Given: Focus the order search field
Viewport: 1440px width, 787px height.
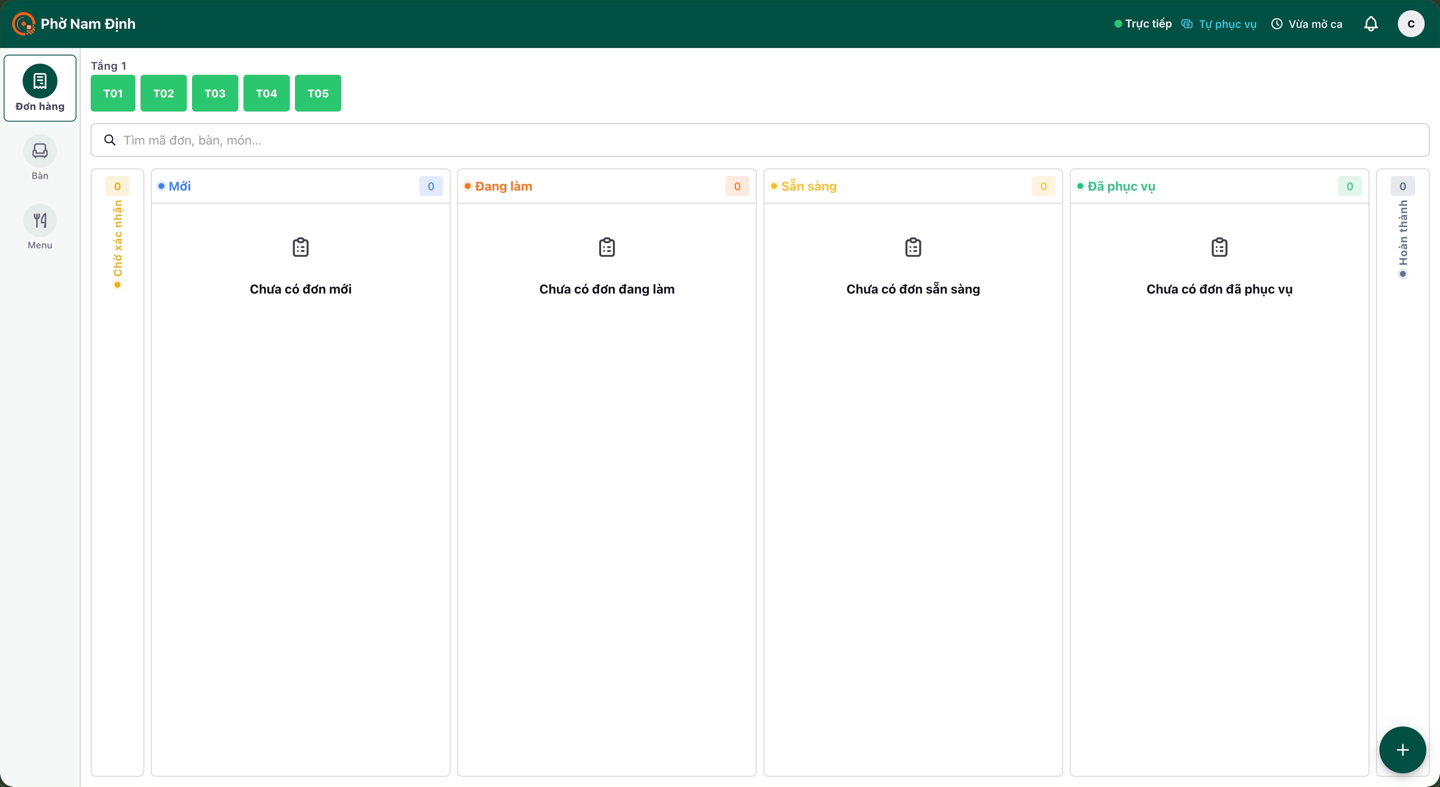Looking at the screenshot, I should (760, 140).
